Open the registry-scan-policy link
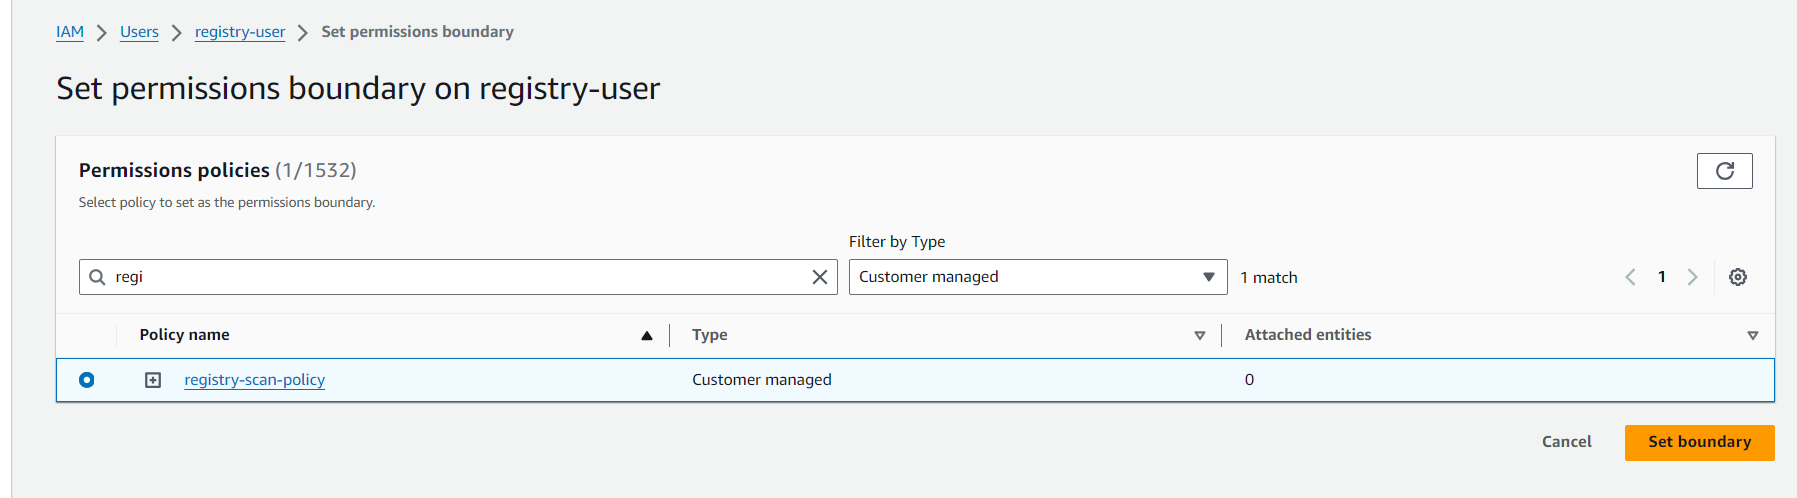Image resolution: width=1797 pixels, height=498 pixels. pyautogui.click(x=254, y=380)
